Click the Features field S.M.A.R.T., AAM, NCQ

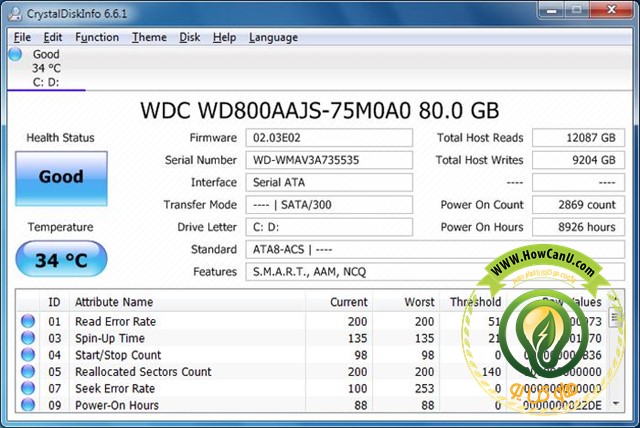click(435, 272)
